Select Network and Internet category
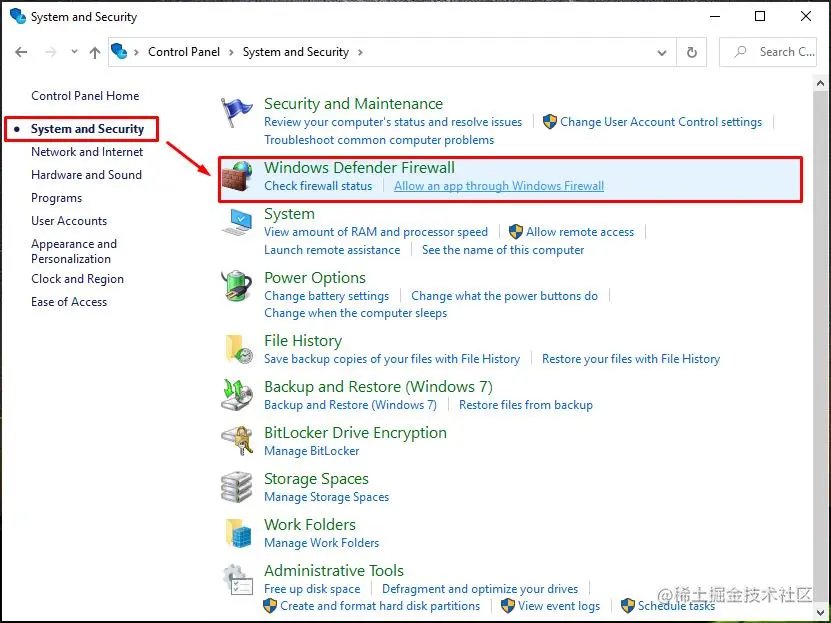Image resolution: width=831 pixels, height=623 pixels. pos(87,152)
